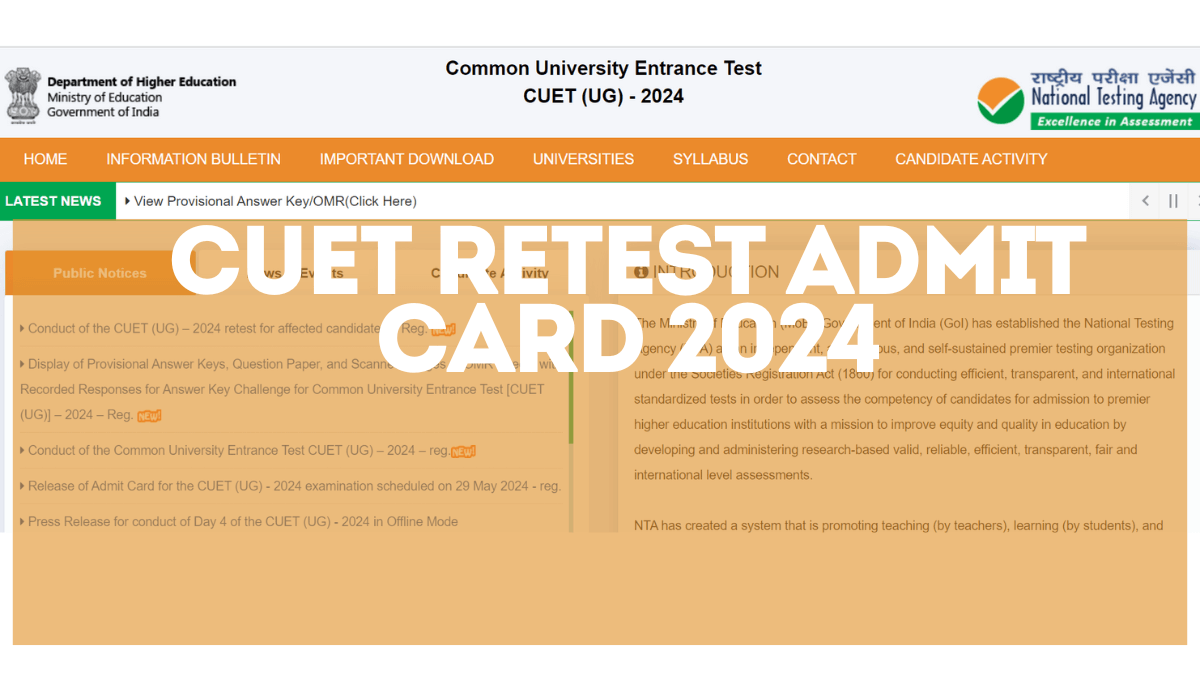Click Department of Higher Education text
The height and width of the screenshot is (675, 1200).
tap(142, 82)
